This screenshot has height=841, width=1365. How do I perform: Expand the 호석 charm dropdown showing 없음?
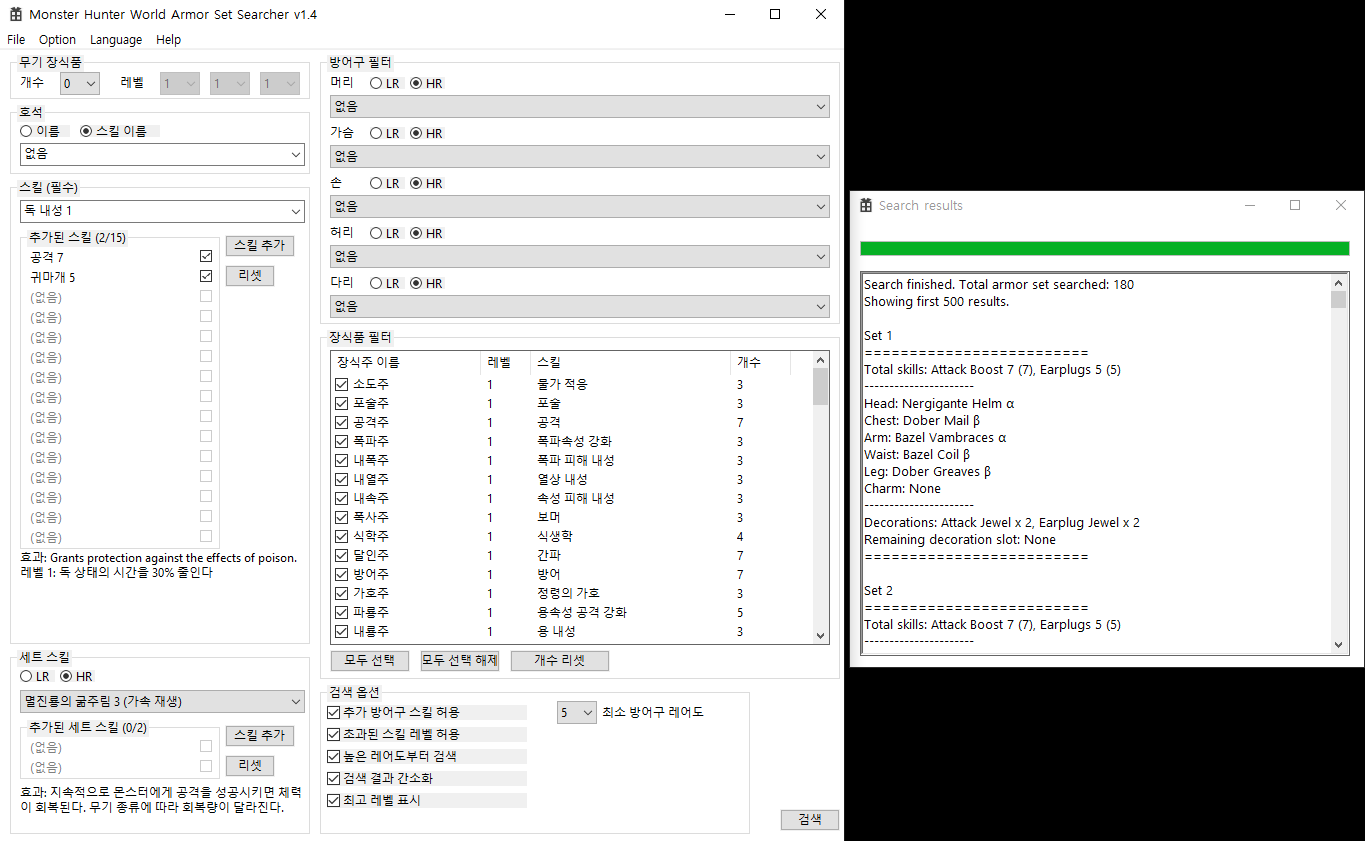[x=162, y=154]
